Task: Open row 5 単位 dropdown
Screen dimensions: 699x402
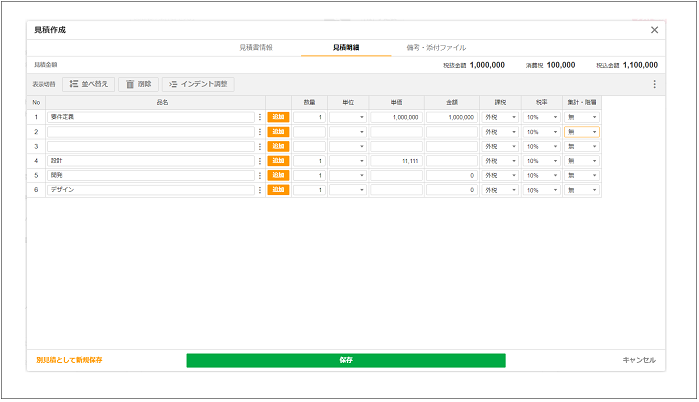Action: click(348, 175)
